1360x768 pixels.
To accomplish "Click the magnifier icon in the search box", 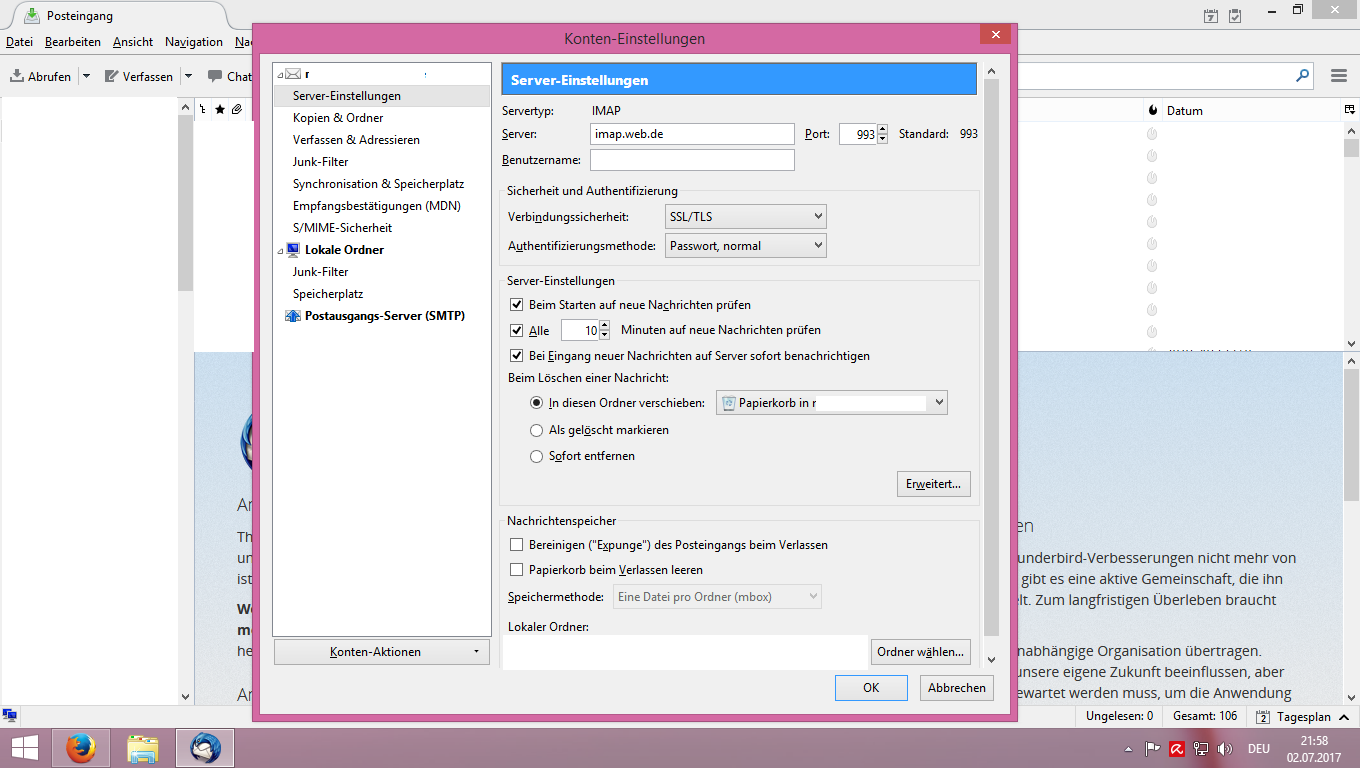I will 1303,75.
